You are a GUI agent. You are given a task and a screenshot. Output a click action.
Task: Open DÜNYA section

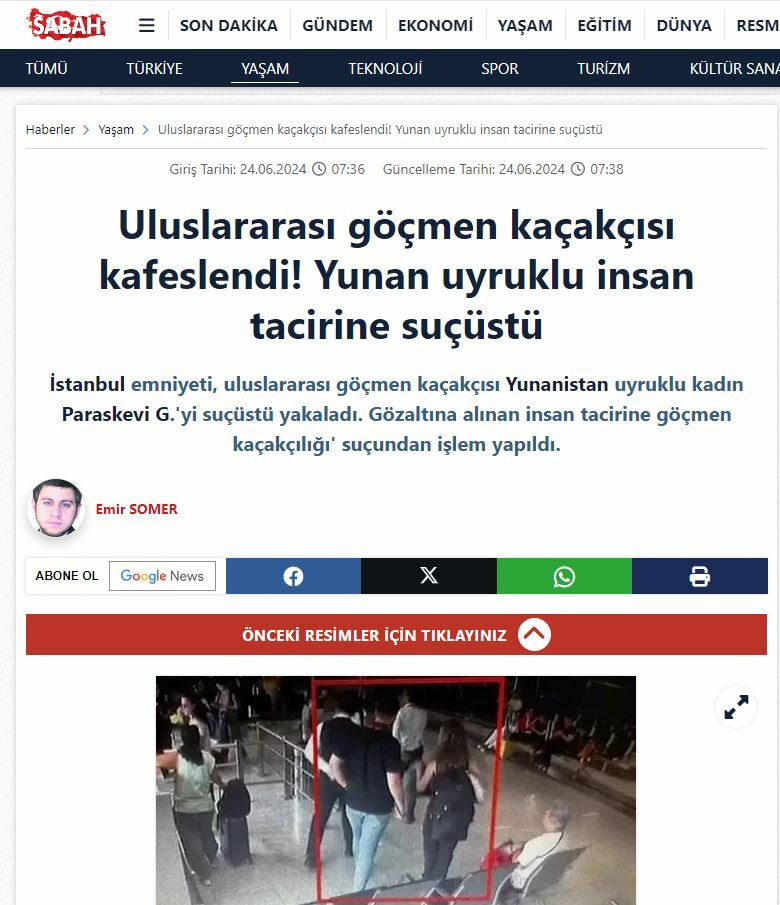click(684, 25)
